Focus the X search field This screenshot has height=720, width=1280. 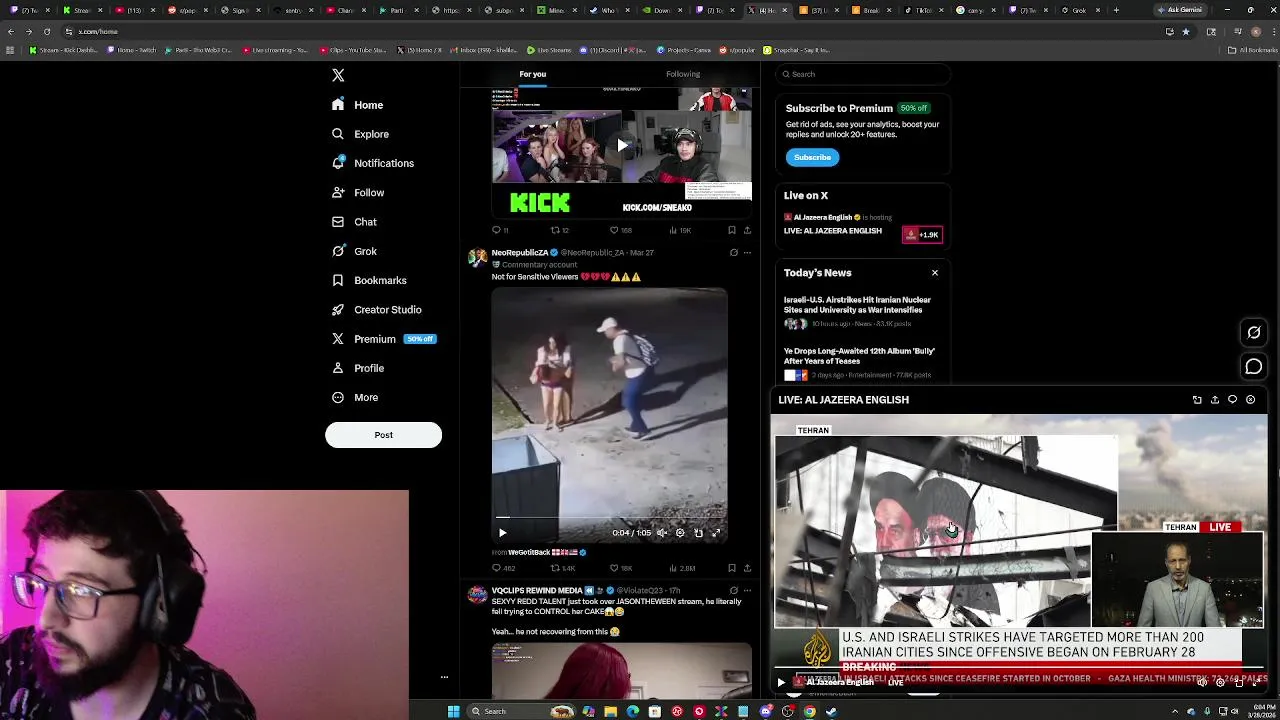863,74
